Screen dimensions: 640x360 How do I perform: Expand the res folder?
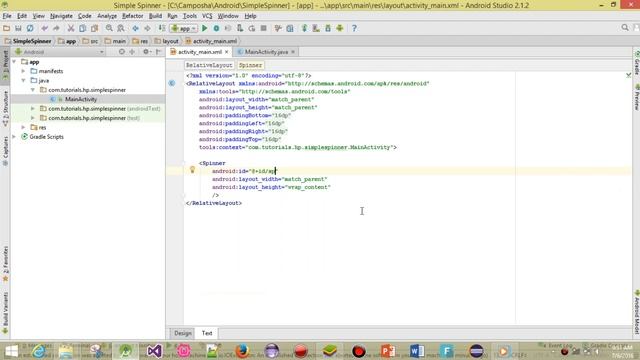coord(23,127)
